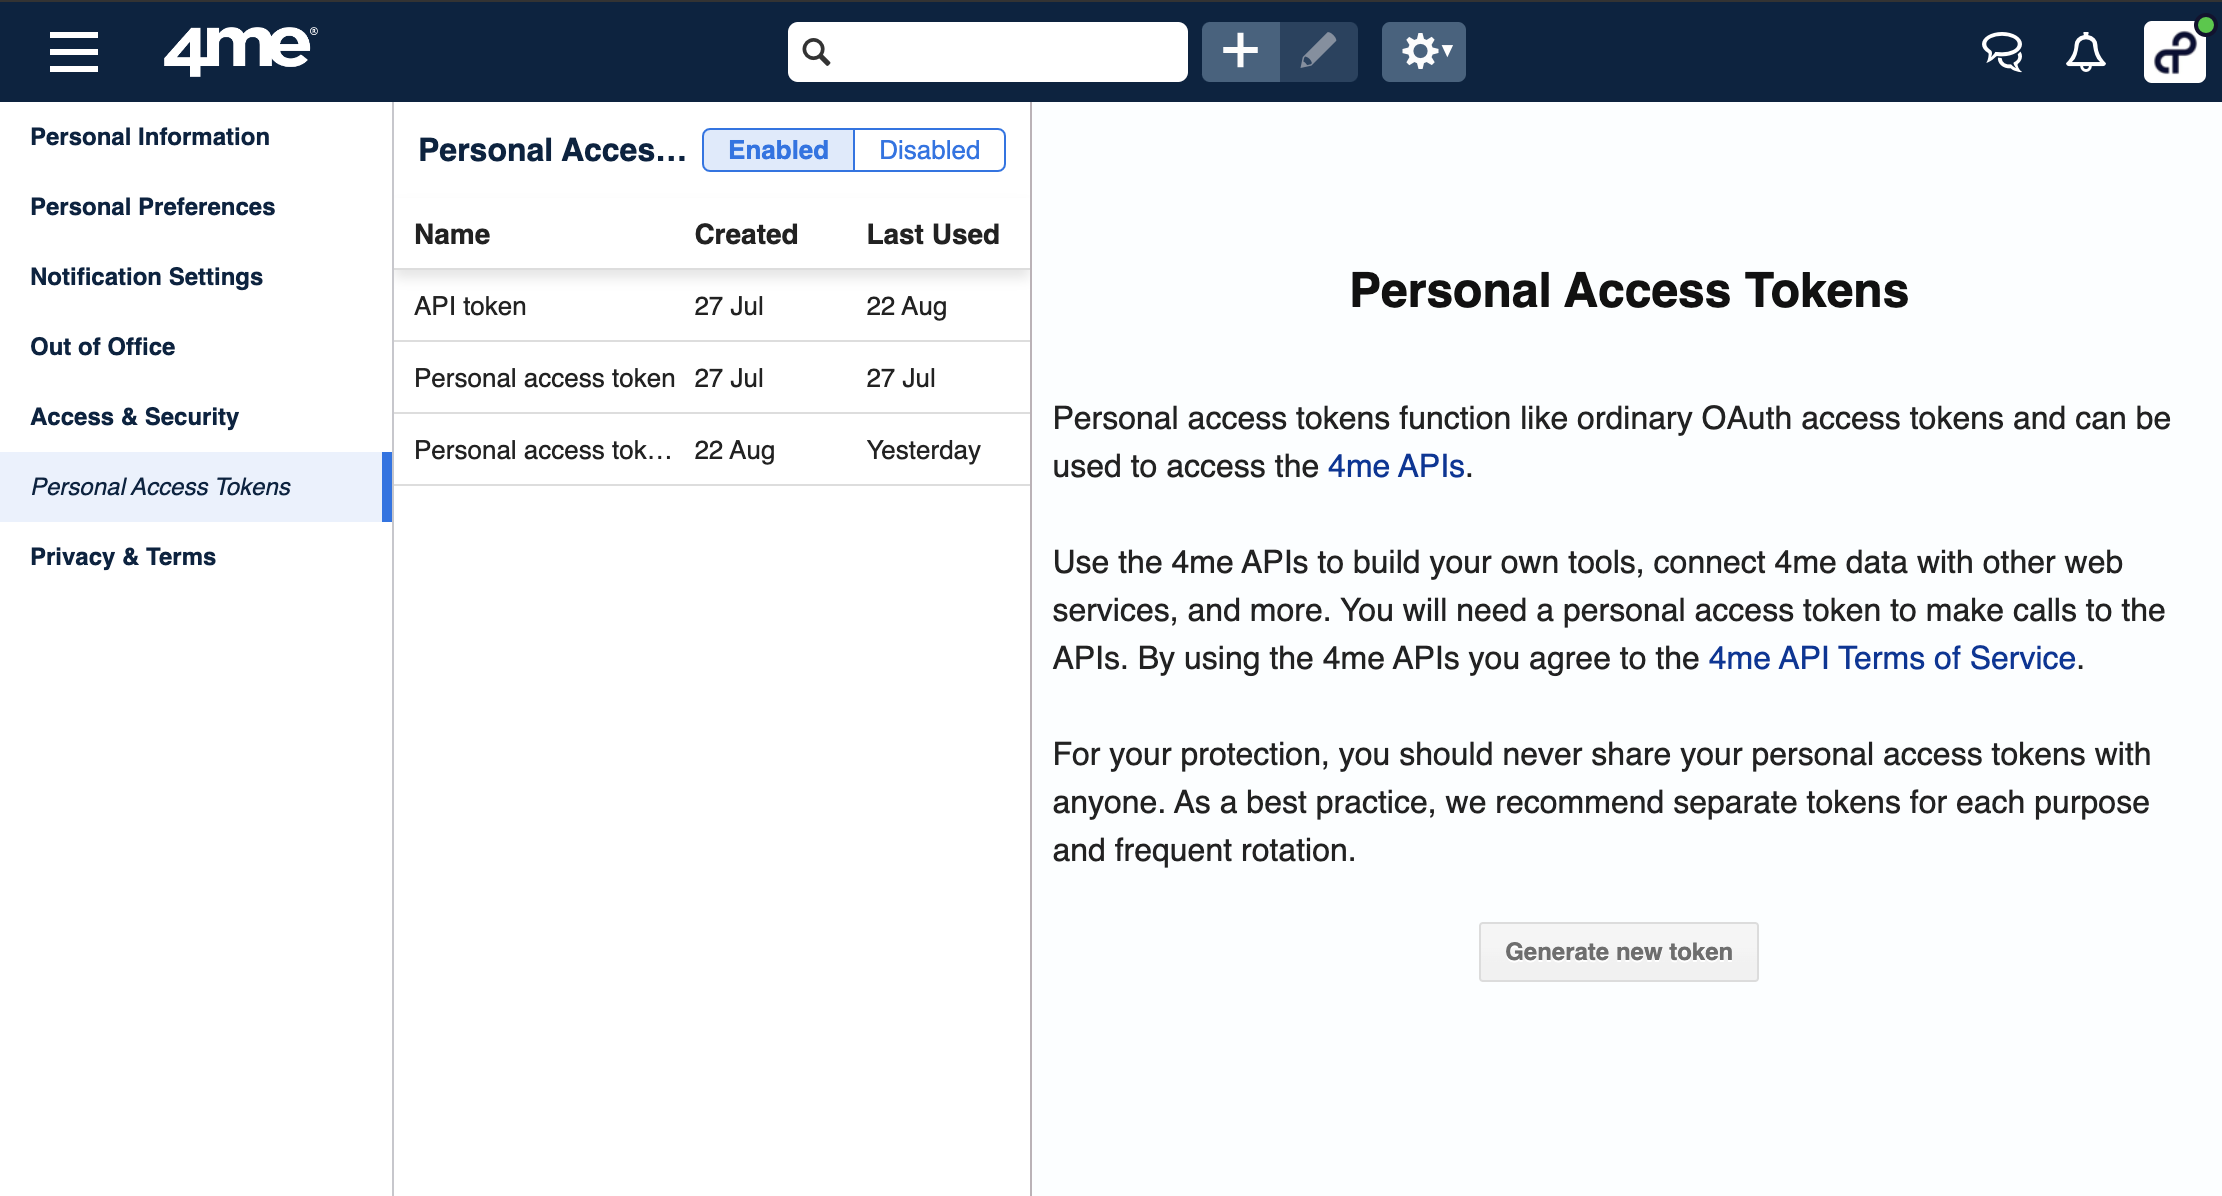Open the chat conversations icon
Screen dimensions: 2222x1196
[x=2002, y=52]
